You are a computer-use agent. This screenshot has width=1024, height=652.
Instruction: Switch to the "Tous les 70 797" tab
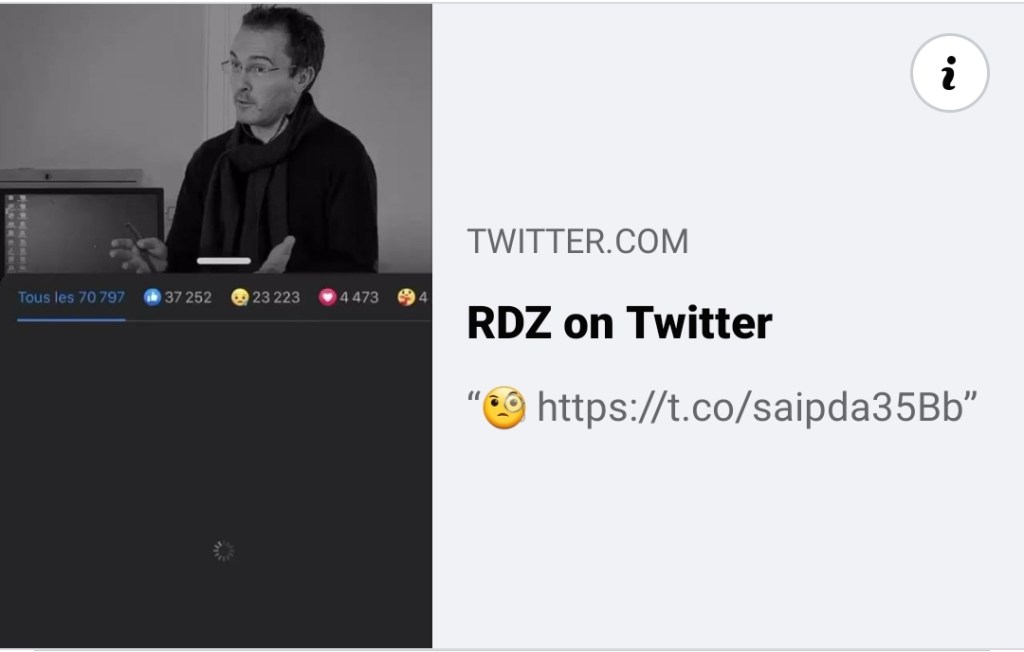coord(71,297)
